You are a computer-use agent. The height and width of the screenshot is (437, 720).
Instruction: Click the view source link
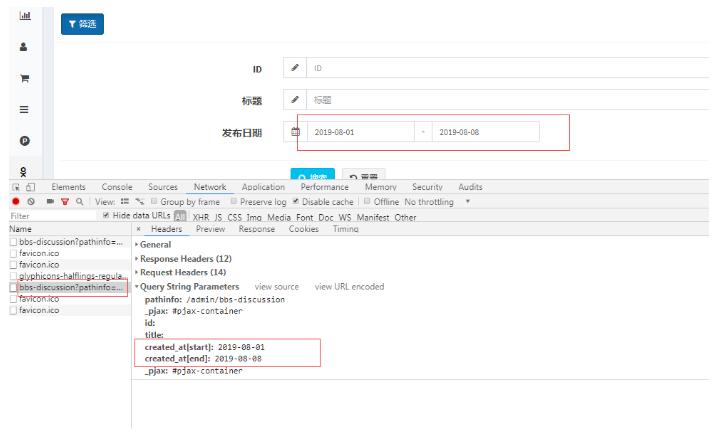point(276,287)
